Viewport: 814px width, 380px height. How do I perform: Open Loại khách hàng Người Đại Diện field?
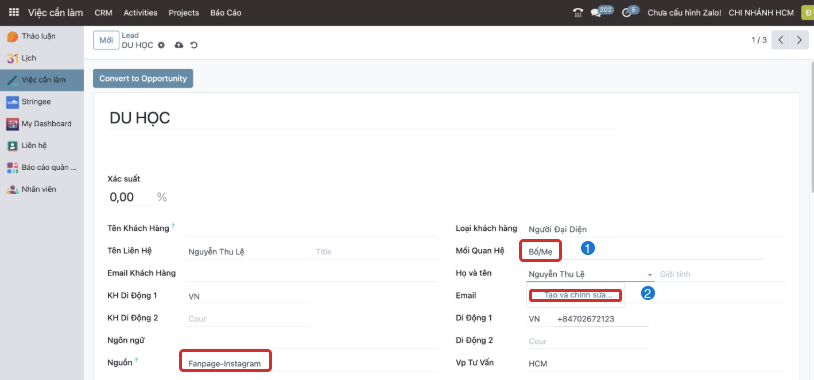tap(656, 229)
